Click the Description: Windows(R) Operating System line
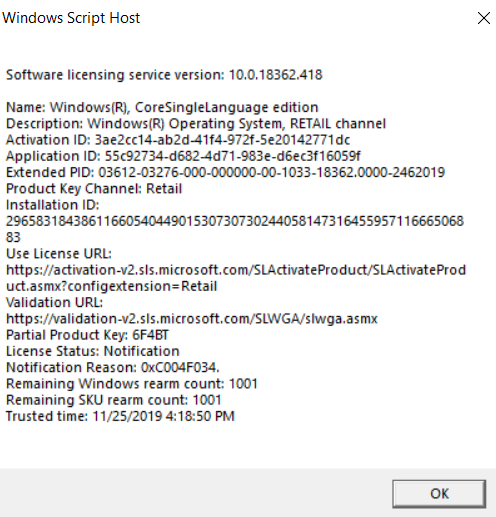 196,124
